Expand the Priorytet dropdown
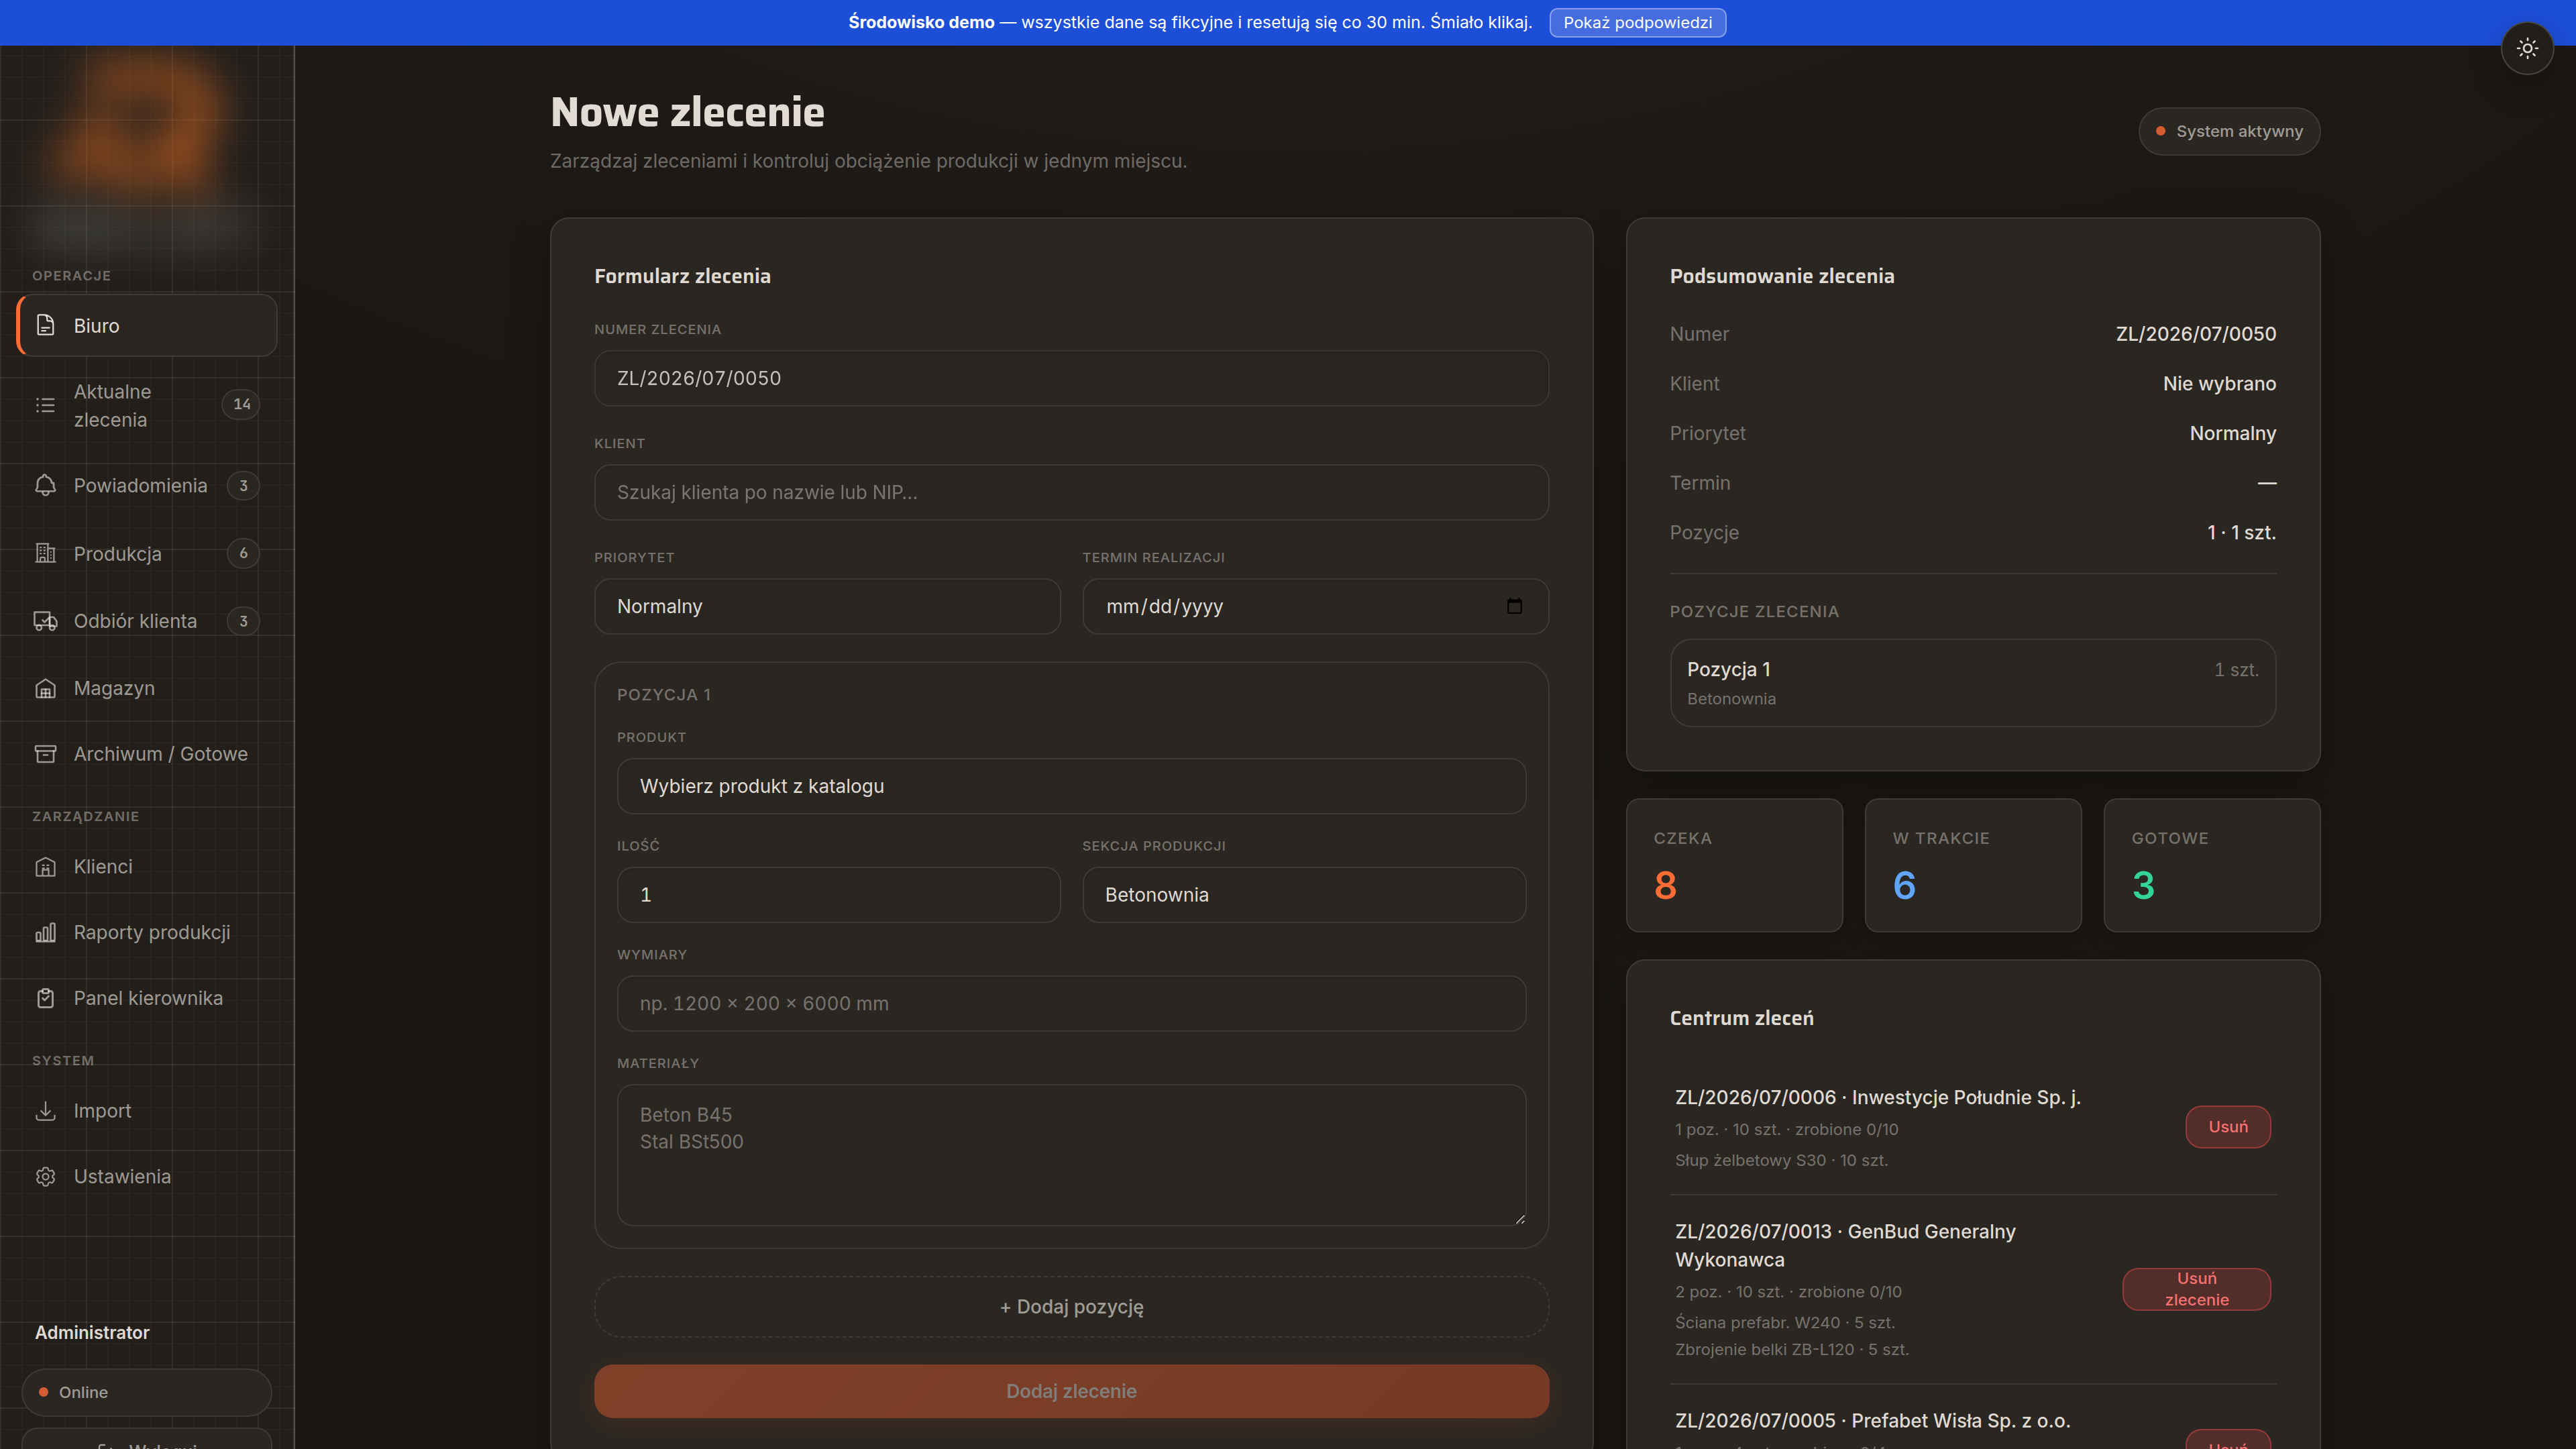2576x1449 pixels. [x=827, y=606]
